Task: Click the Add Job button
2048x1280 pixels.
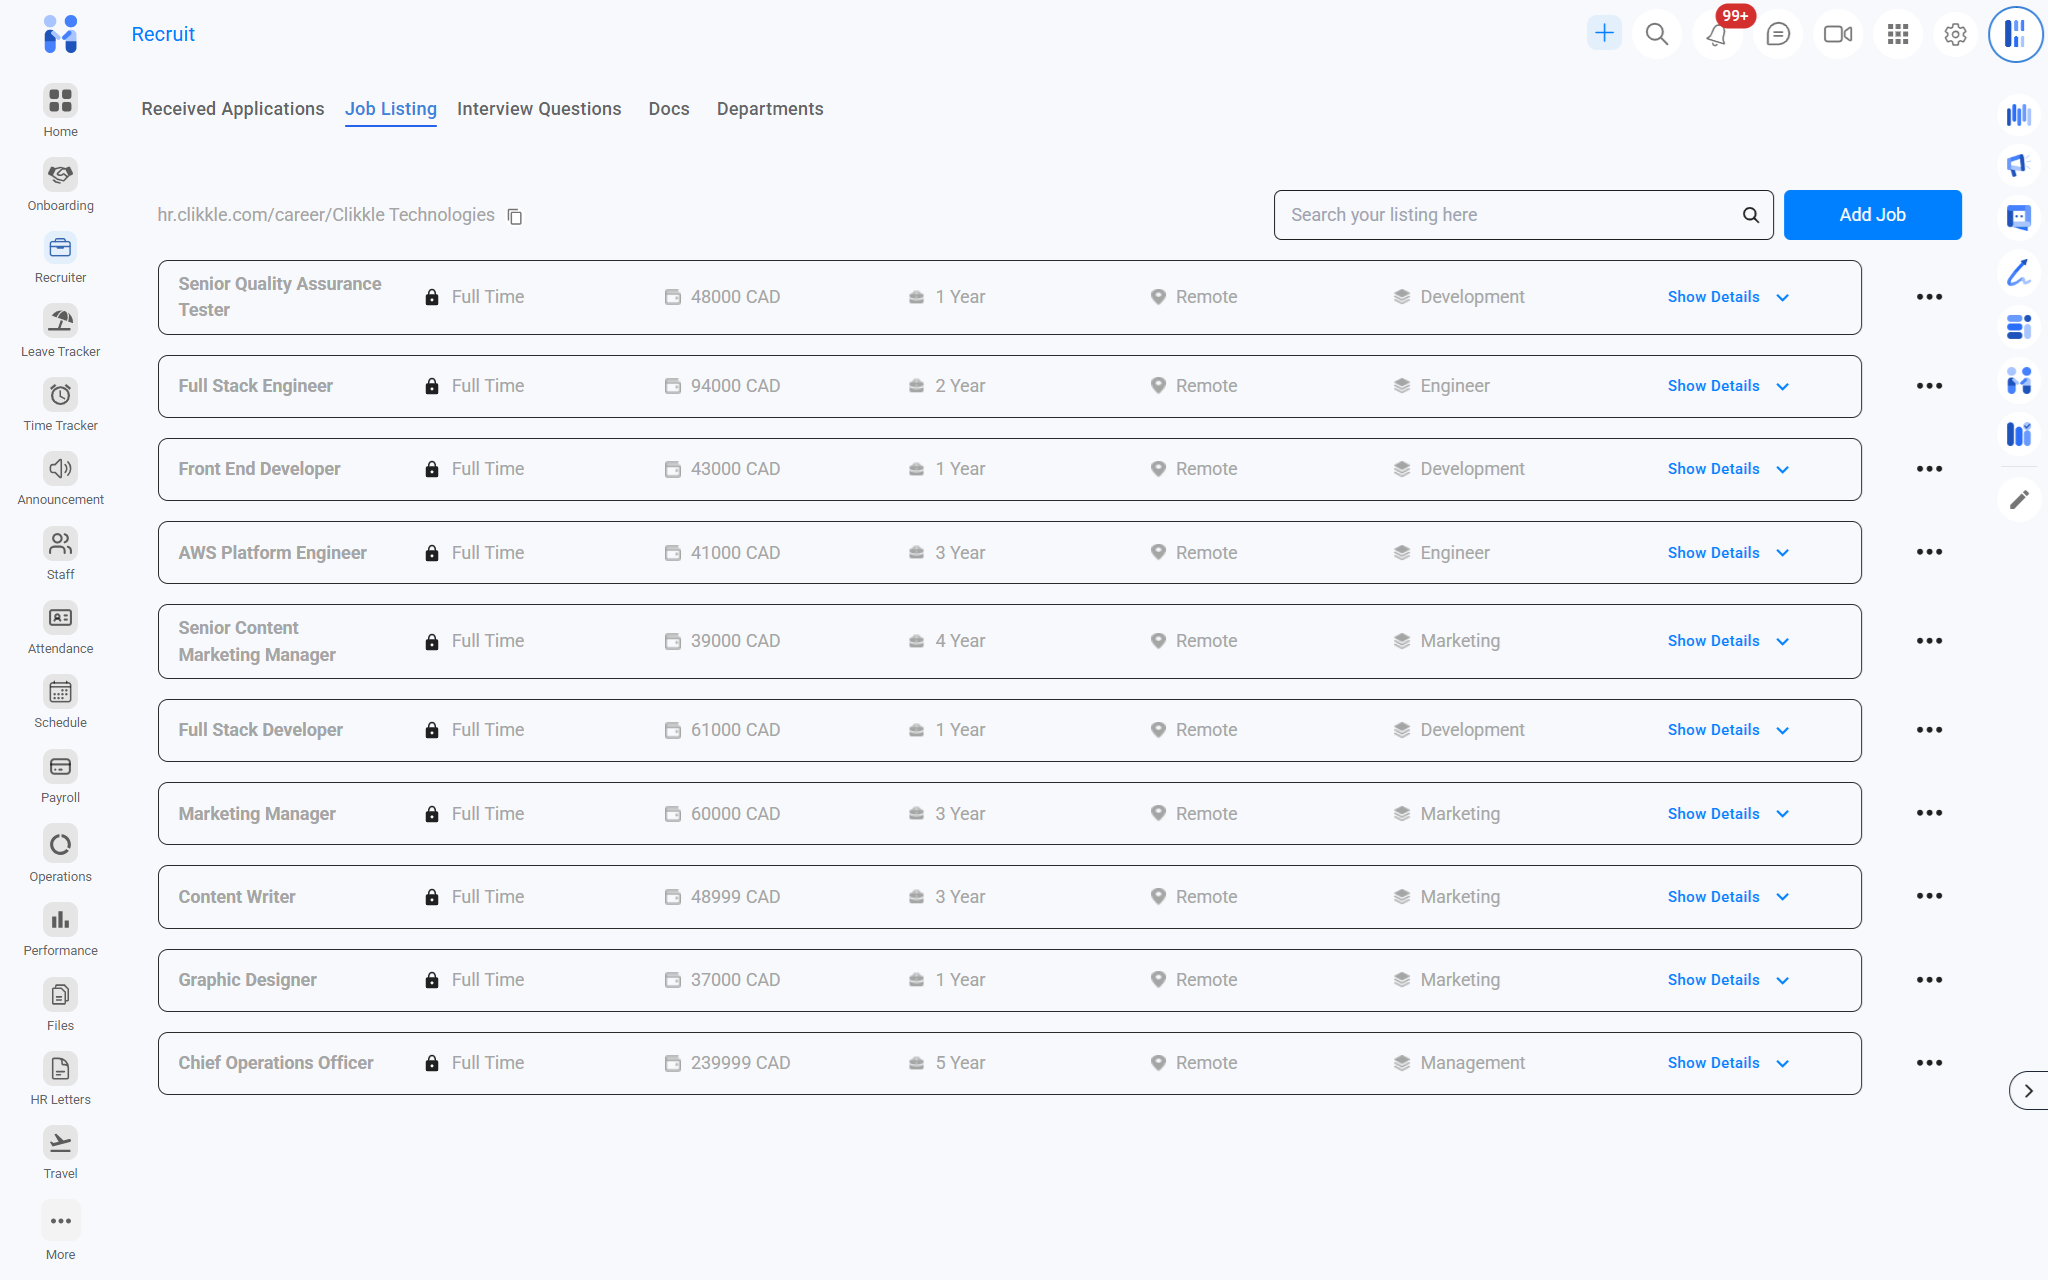Action: (1872, 215)
